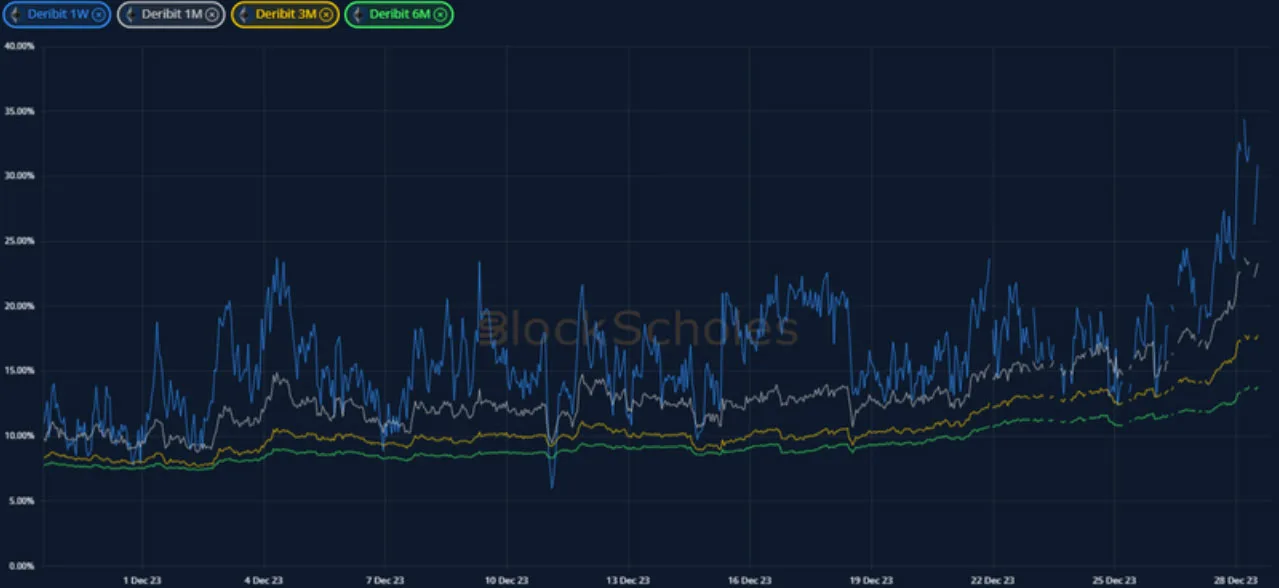The width and height of the screenshot is (1279, 588).
Task: Click the blue 1W line's lowest dip near 11 Dec
Action: (552, 486)
